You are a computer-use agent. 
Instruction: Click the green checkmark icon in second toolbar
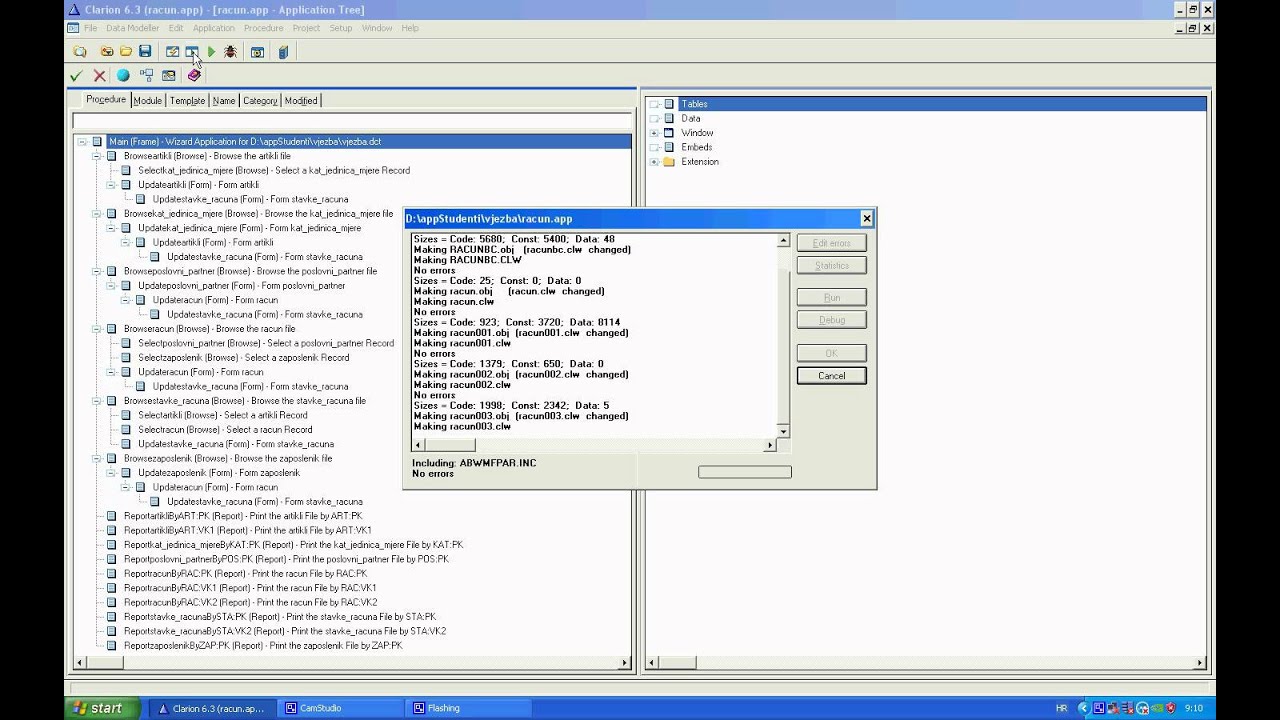click(x=76, y=75)
